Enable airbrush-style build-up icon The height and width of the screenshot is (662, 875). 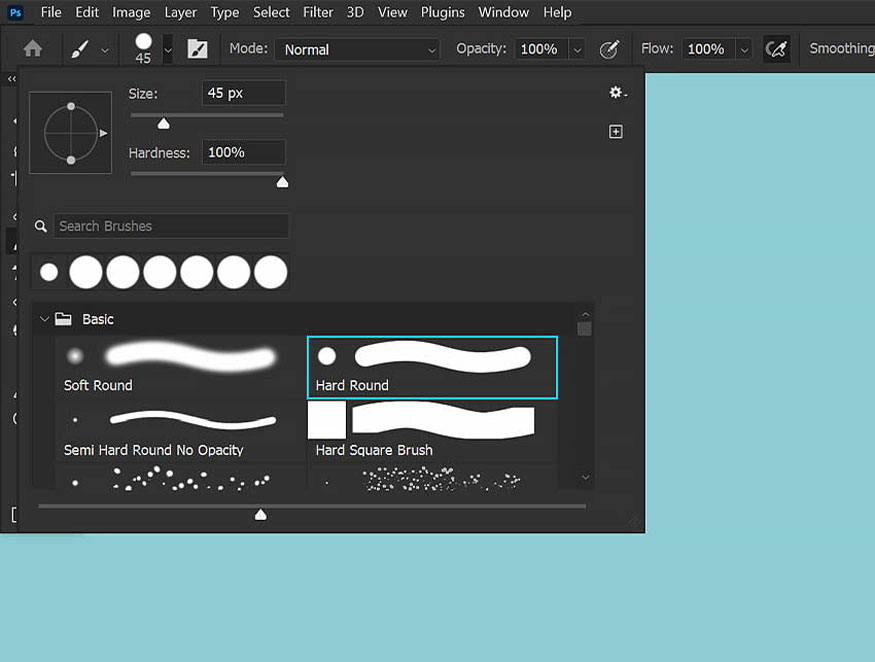point(776,49)
